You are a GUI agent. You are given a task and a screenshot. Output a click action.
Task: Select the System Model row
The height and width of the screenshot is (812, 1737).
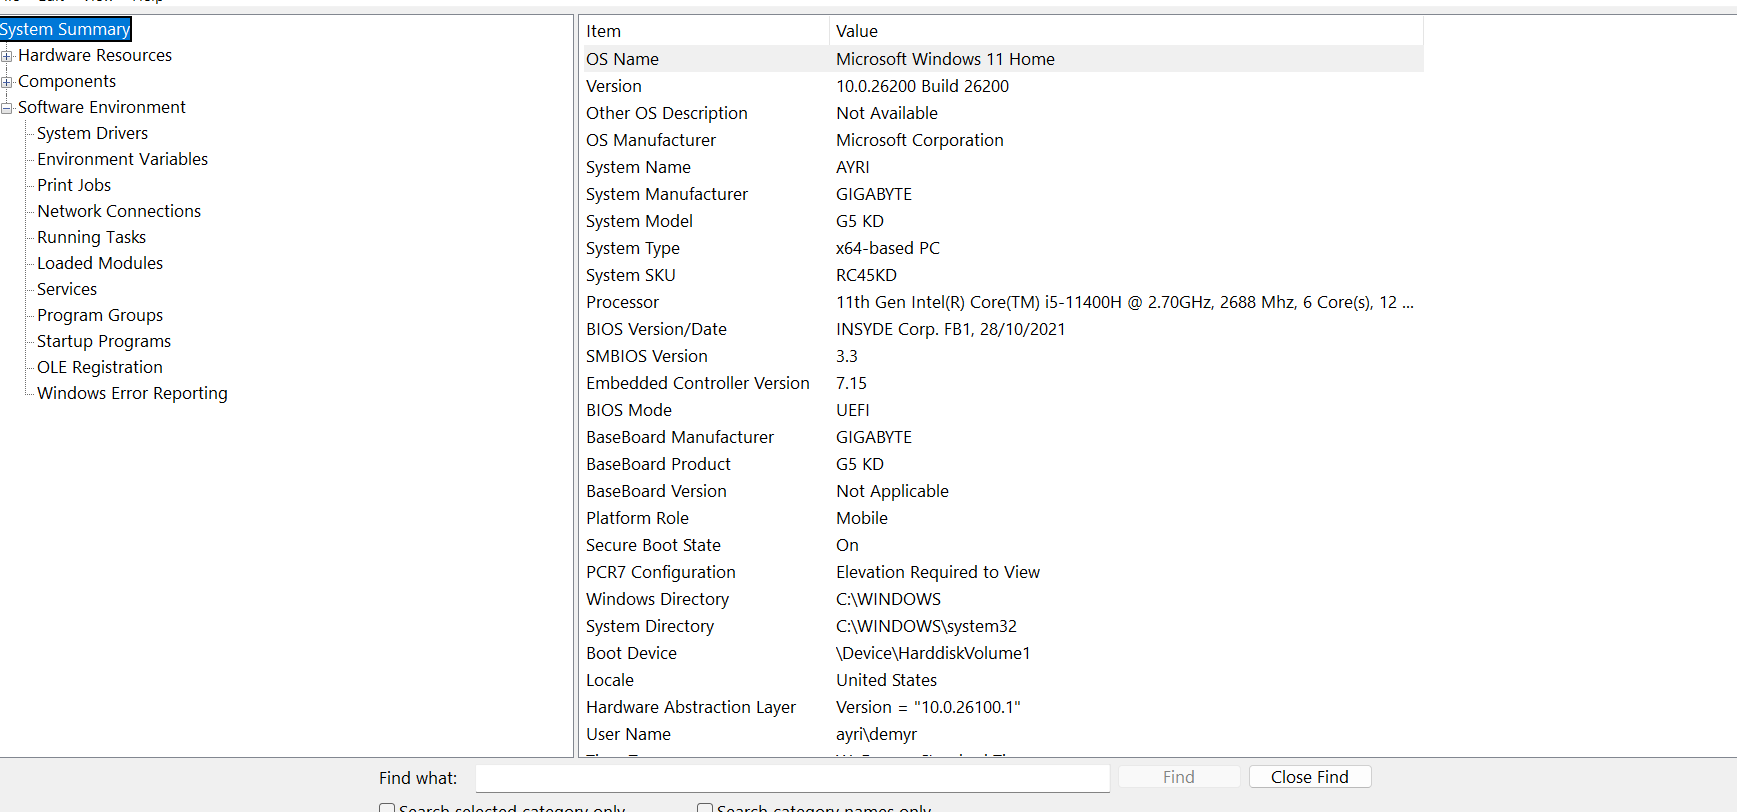pos(1002,221)
